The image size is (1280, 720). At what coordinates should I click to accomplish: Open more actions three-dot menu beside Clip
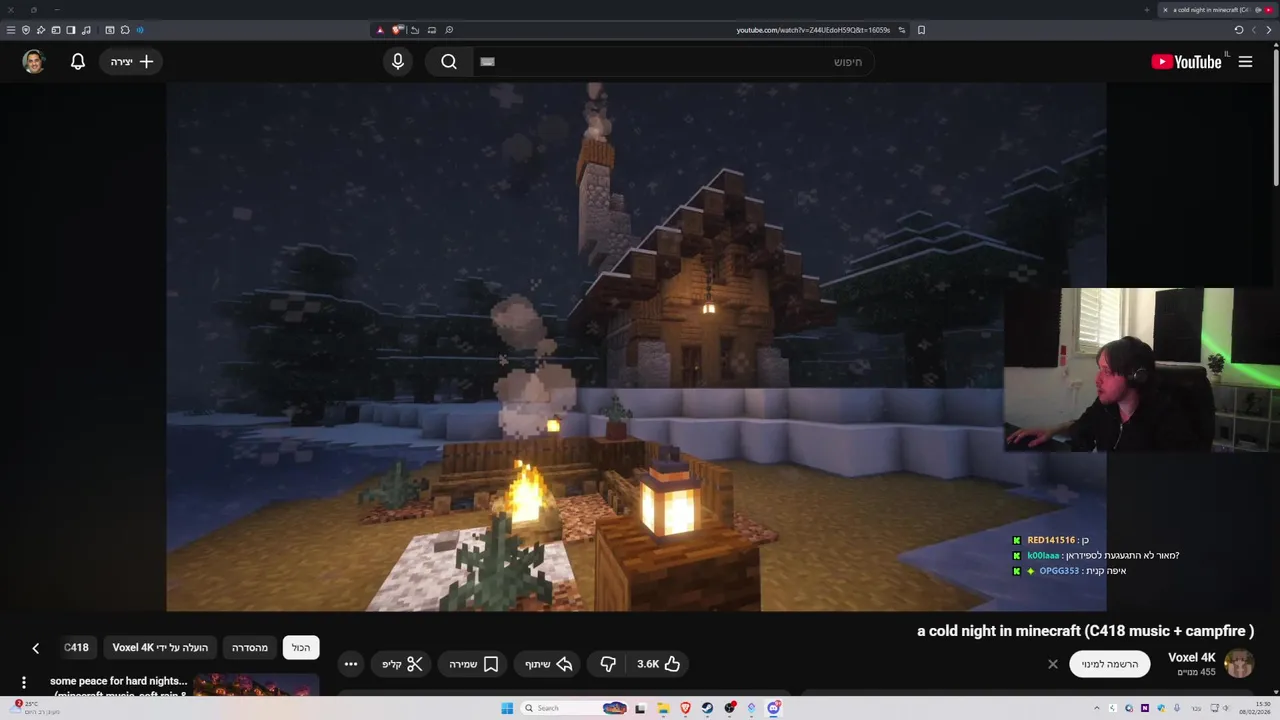pos(350,664)
